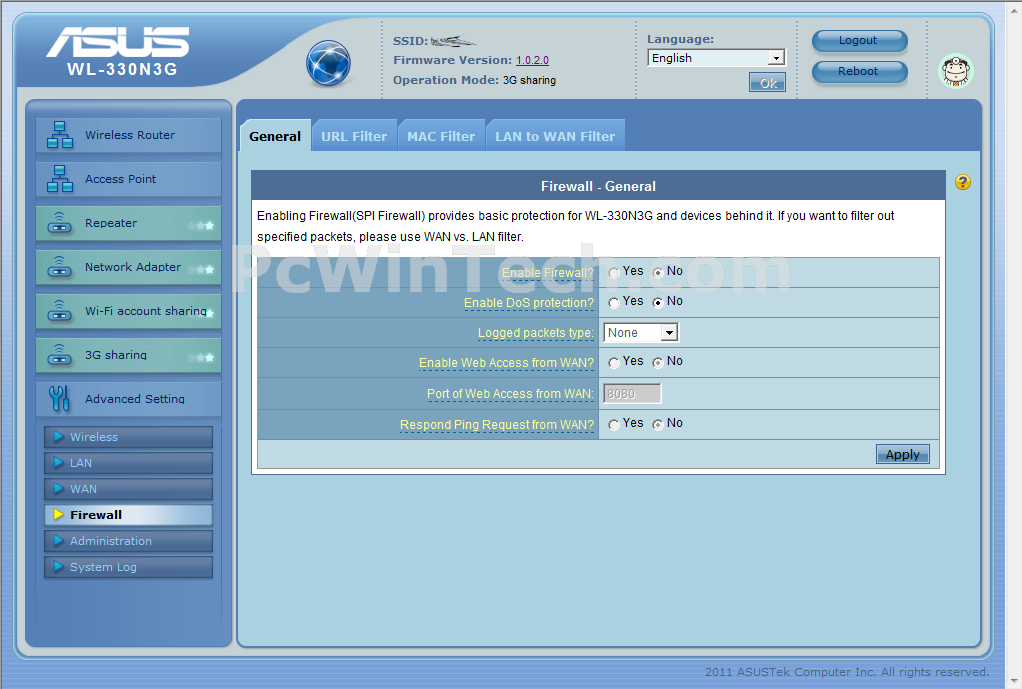Set Enable Web Access from WAN to Yes
Screen dimensions: 1022x689
coord(614,362)
